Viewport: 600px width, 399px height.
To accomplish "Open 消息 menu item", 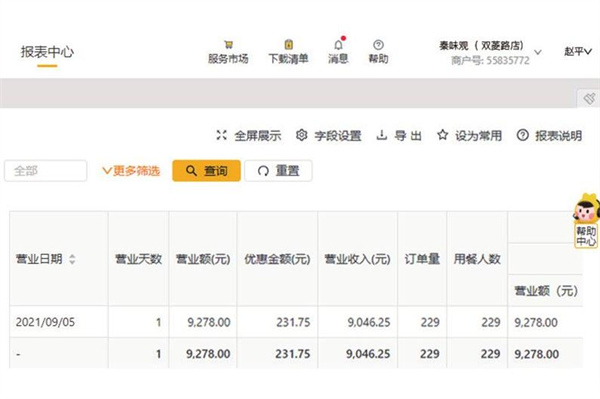I will [x=338, y=51].
